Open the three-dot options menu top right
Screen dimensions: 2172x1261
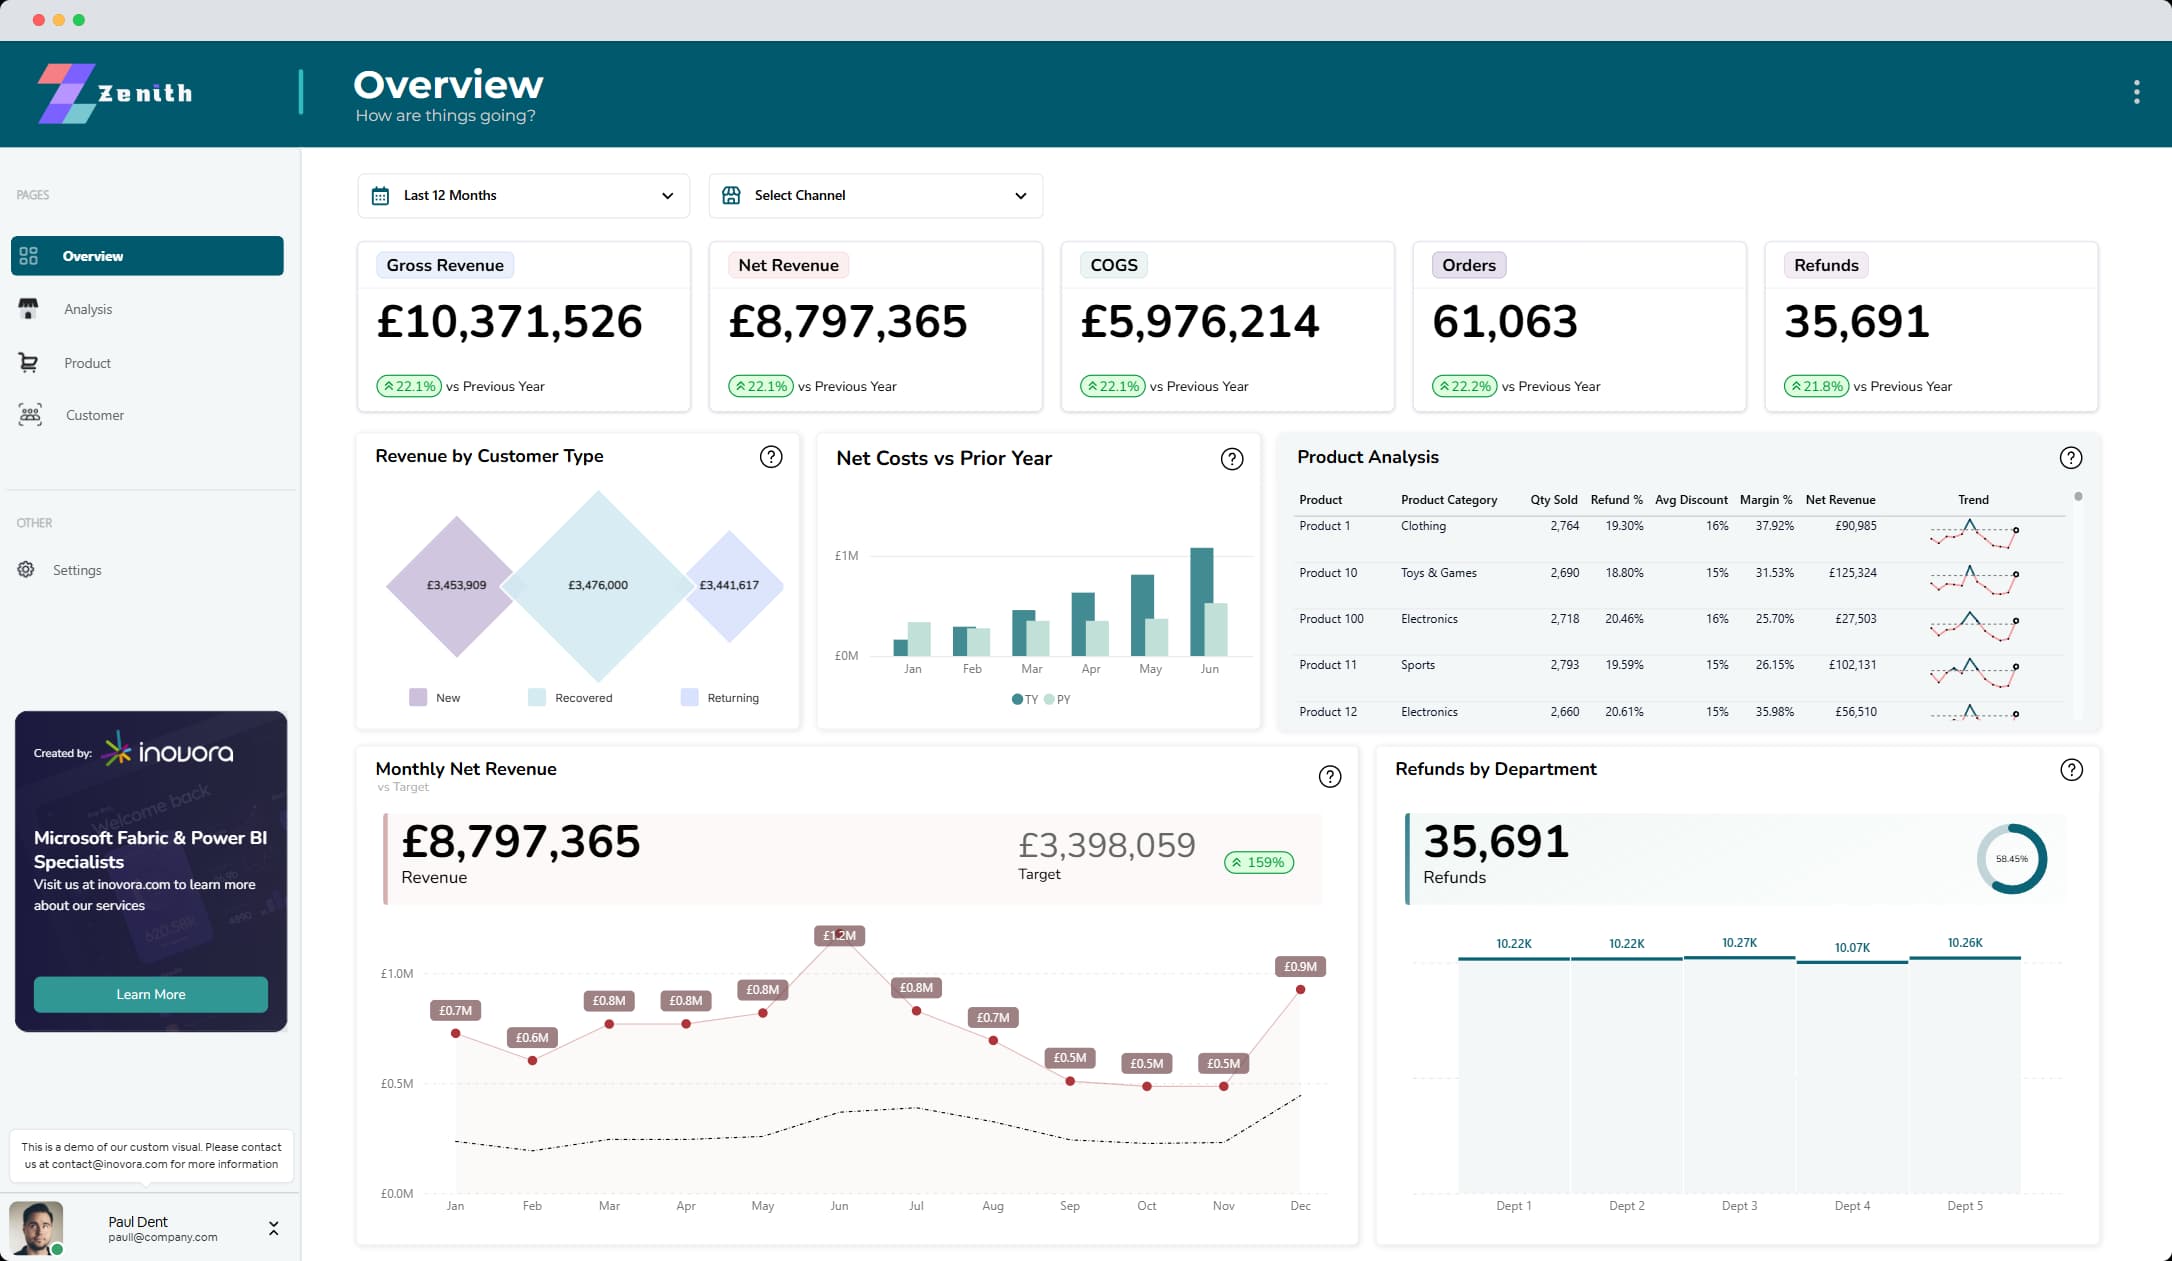coord(2136,91)
